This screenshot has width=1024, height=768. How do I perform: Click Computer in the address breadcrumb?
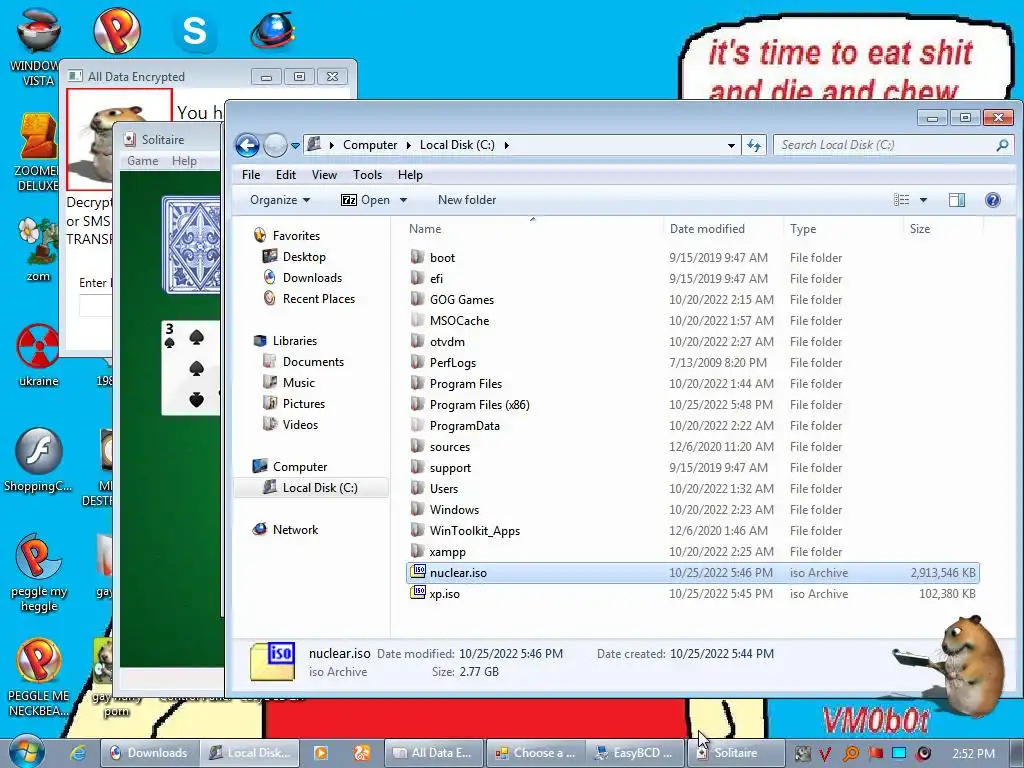370,145
